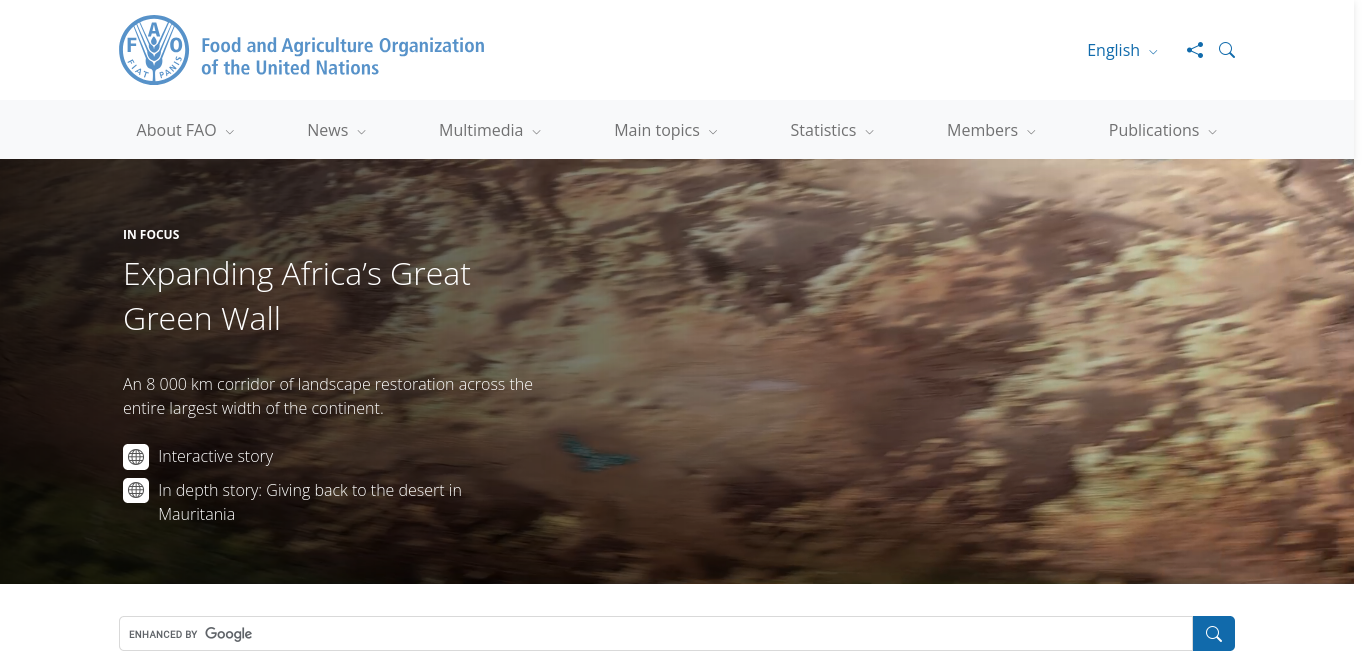Expand the Main topics menu

click(x=666, y=130)
